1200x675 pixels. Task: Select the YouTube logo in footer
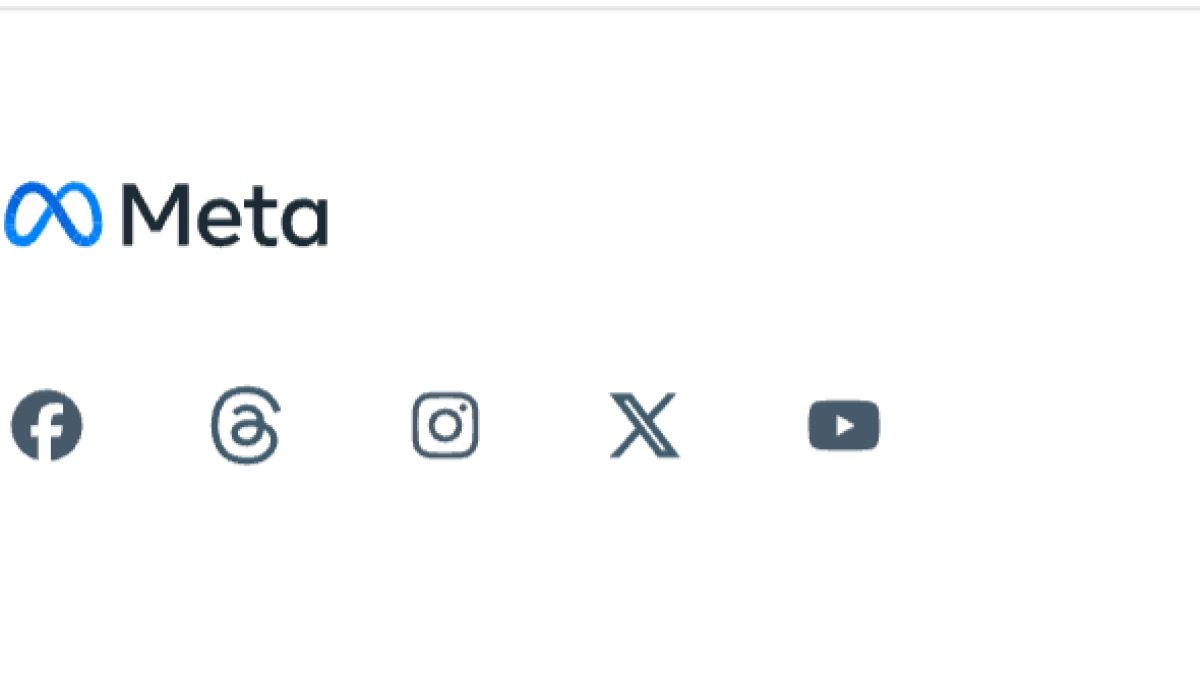click(844, 425)
